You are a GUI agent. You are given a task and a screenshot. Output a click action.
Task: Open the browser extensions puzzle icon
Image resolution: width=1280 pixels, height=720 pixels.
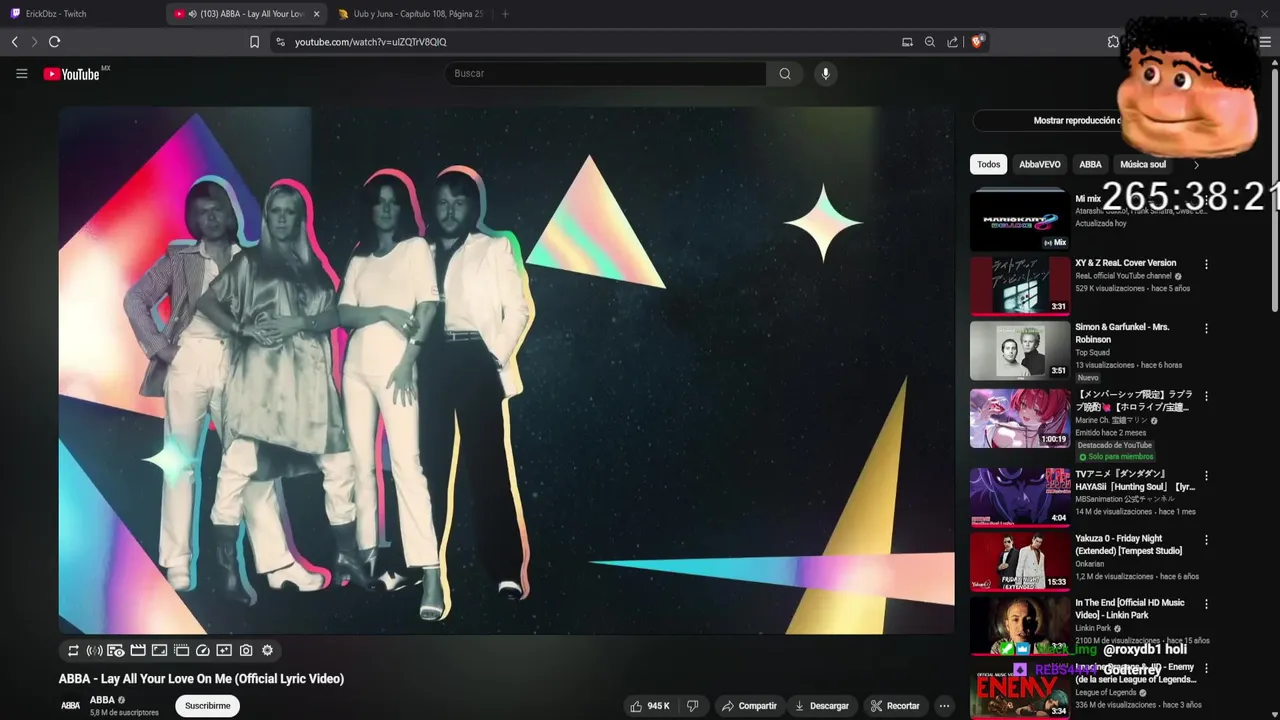click(x=1113, y=42)
